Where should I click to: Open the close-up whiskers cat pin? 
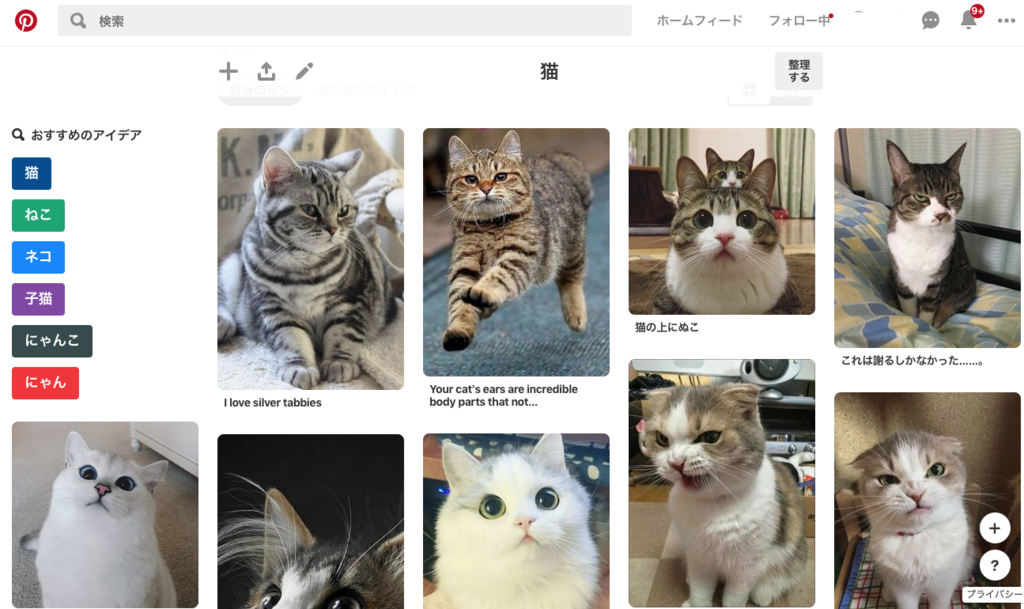(x=310, y=522)
